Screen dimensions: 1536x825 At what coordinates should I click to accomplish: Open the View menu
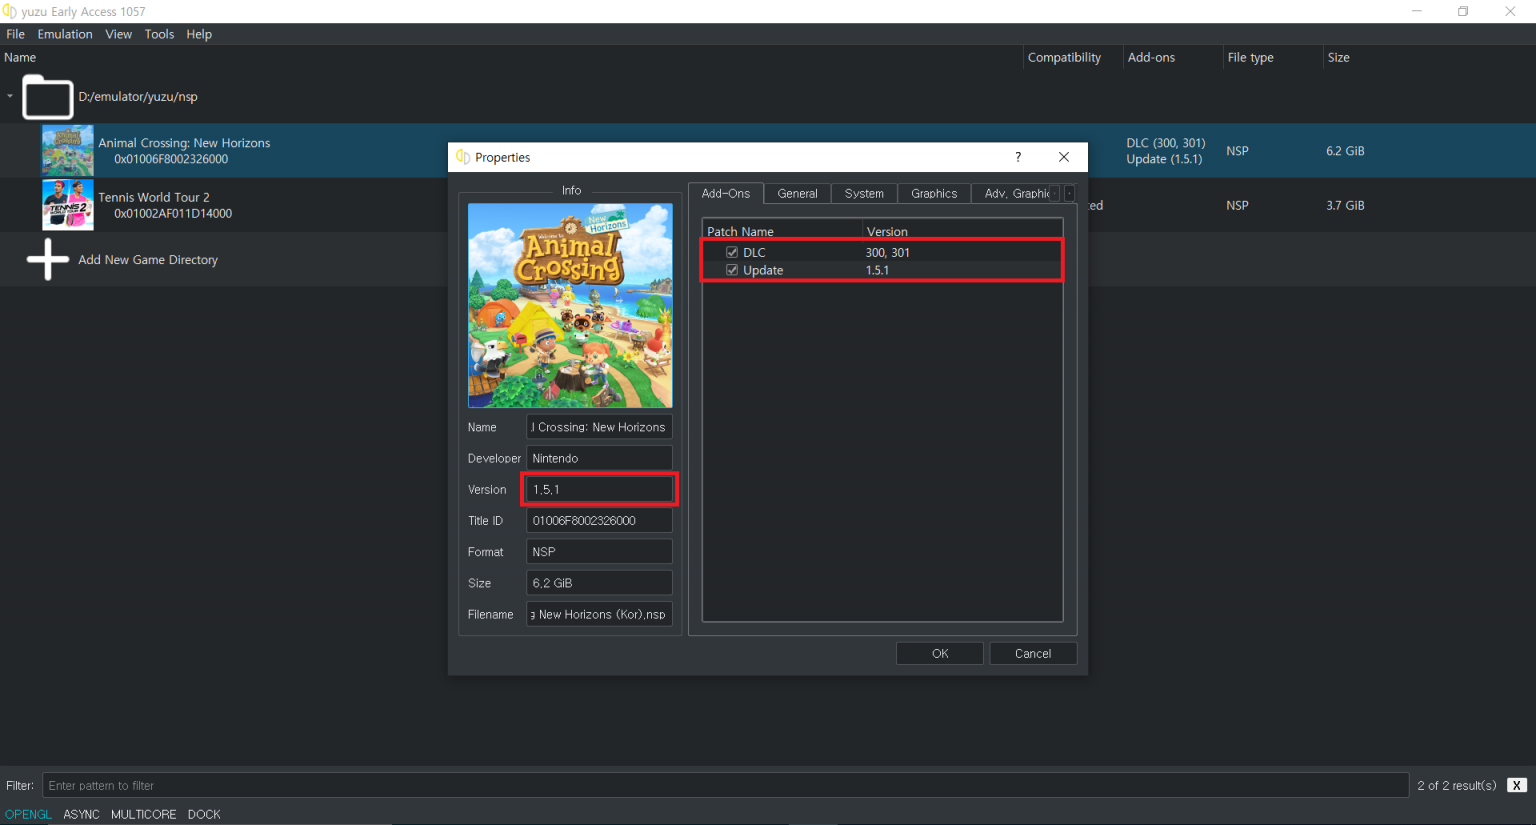click(x=118, y=34)
